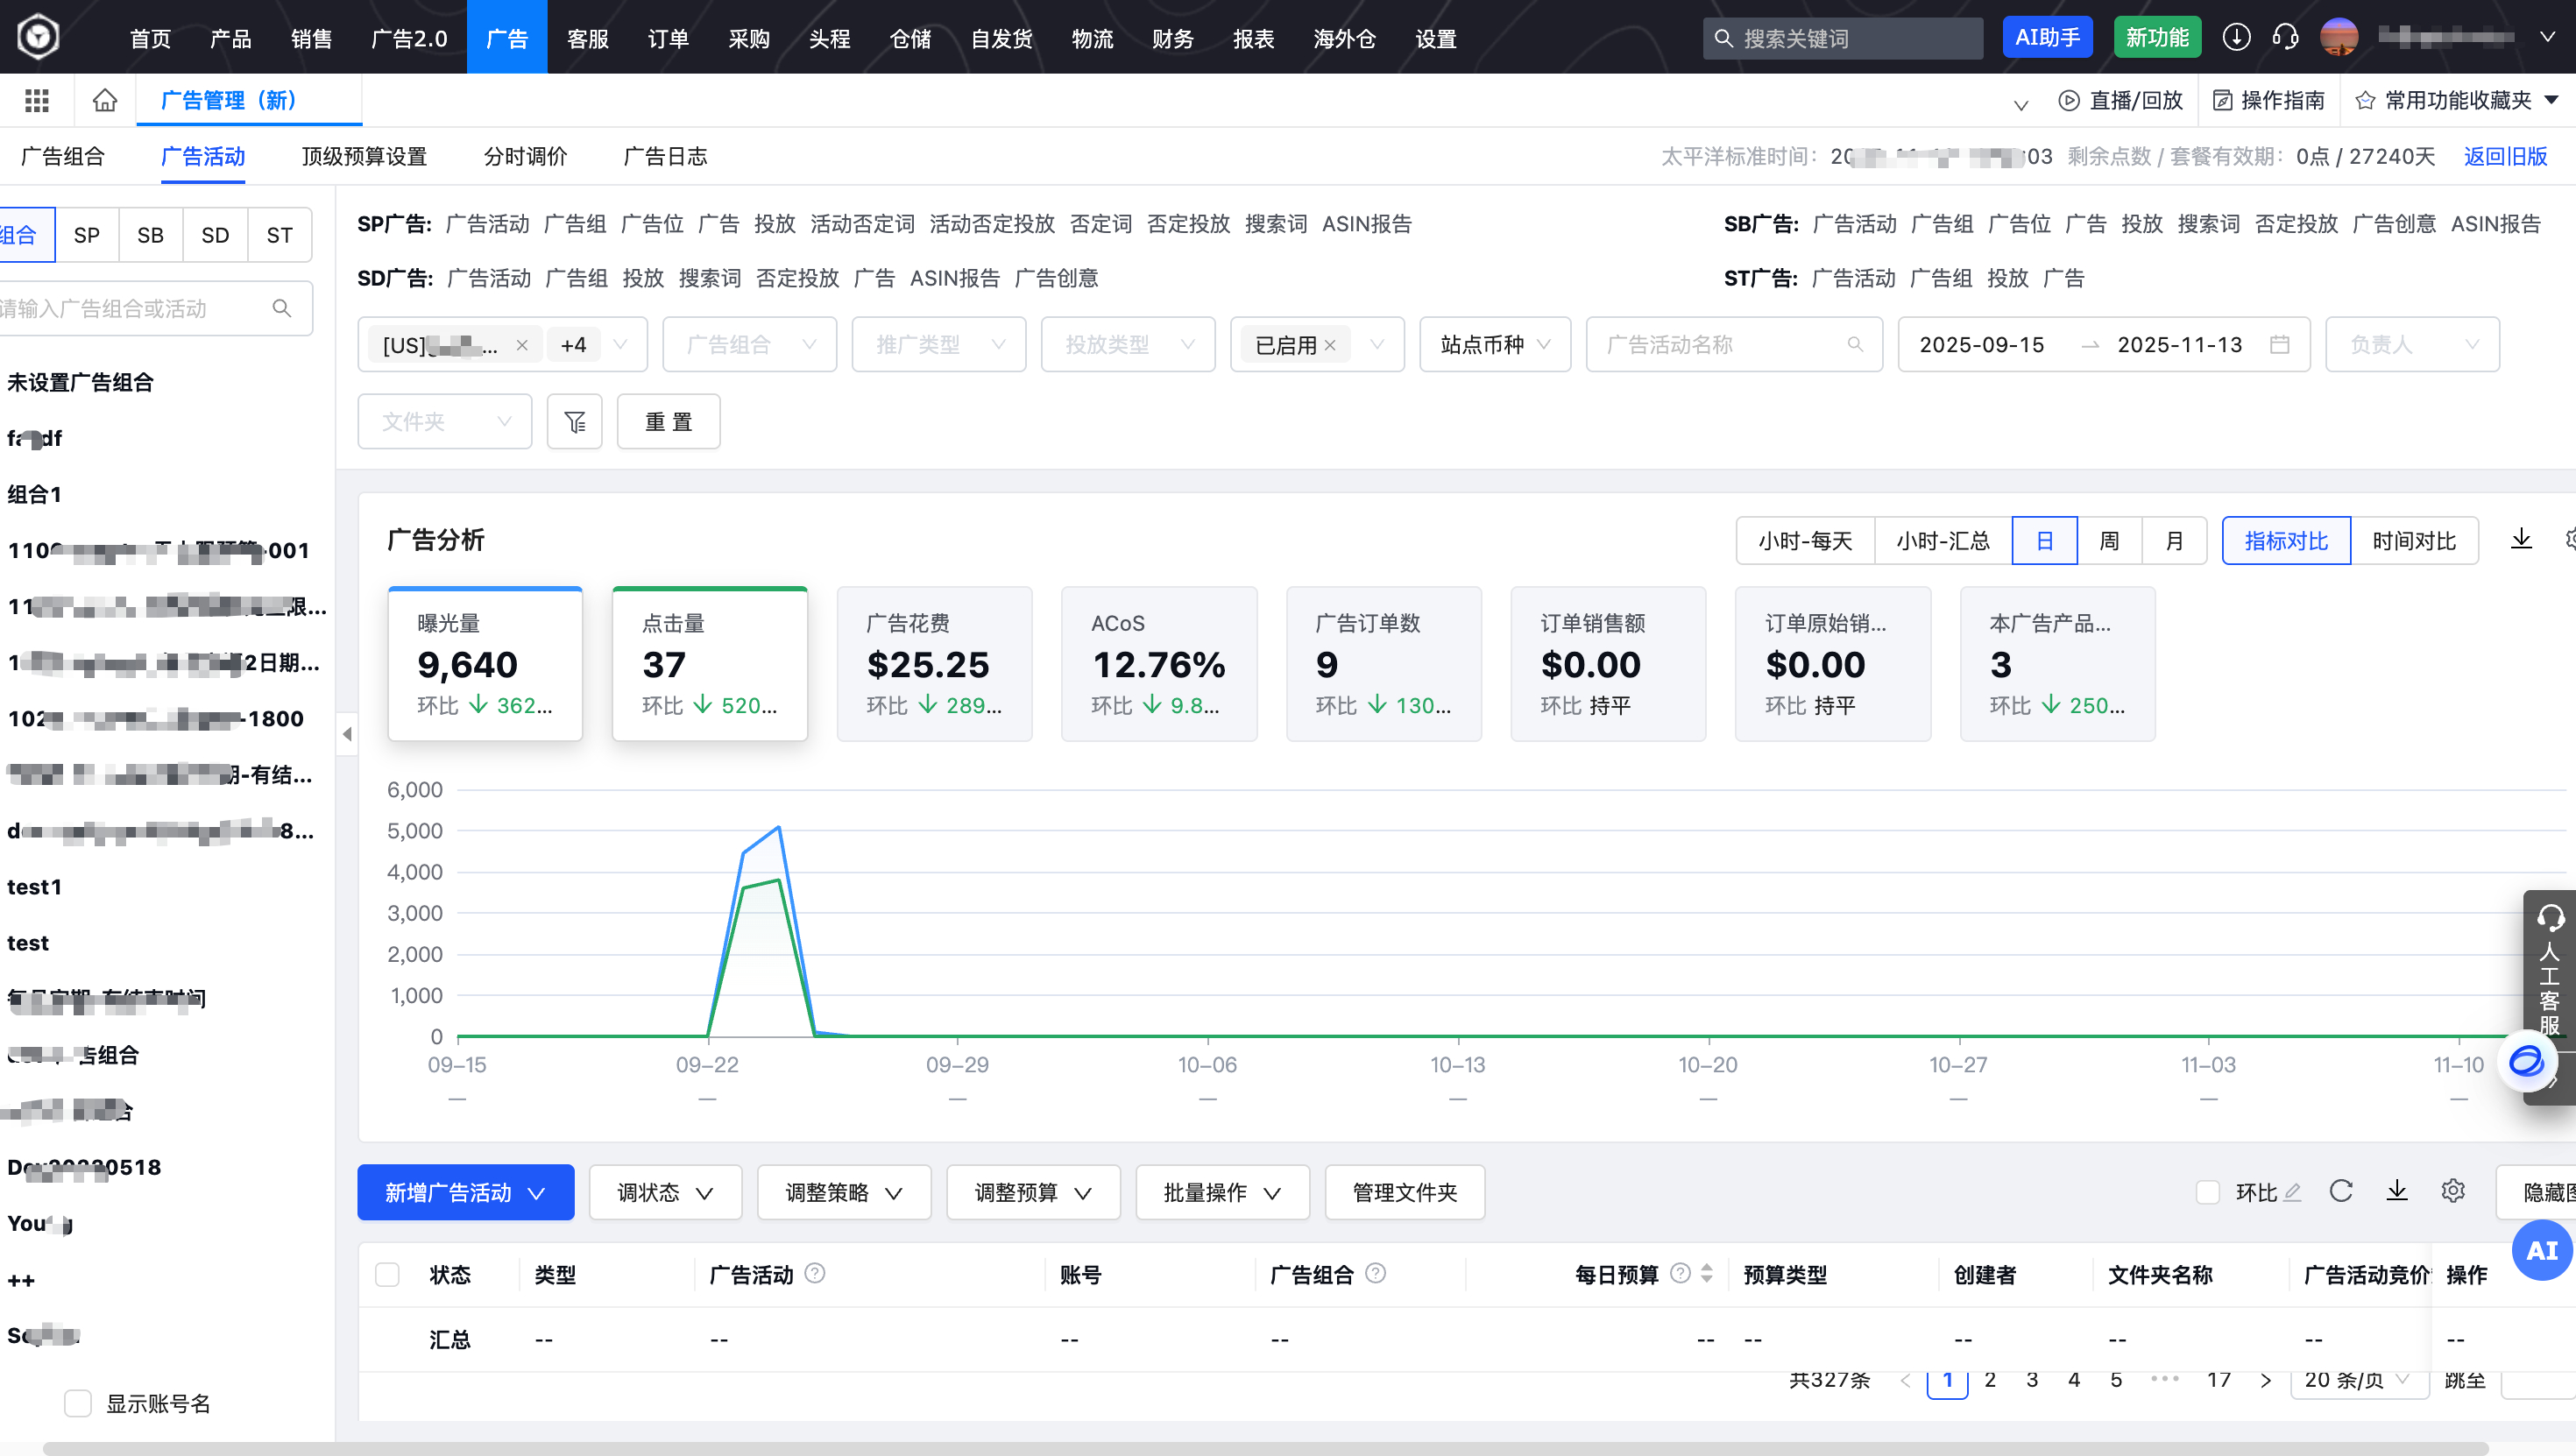Switch to the 广告组合 tab
Viewport: 2576px width, 1456px height.
pyautogui.click(x=62, y=157)
